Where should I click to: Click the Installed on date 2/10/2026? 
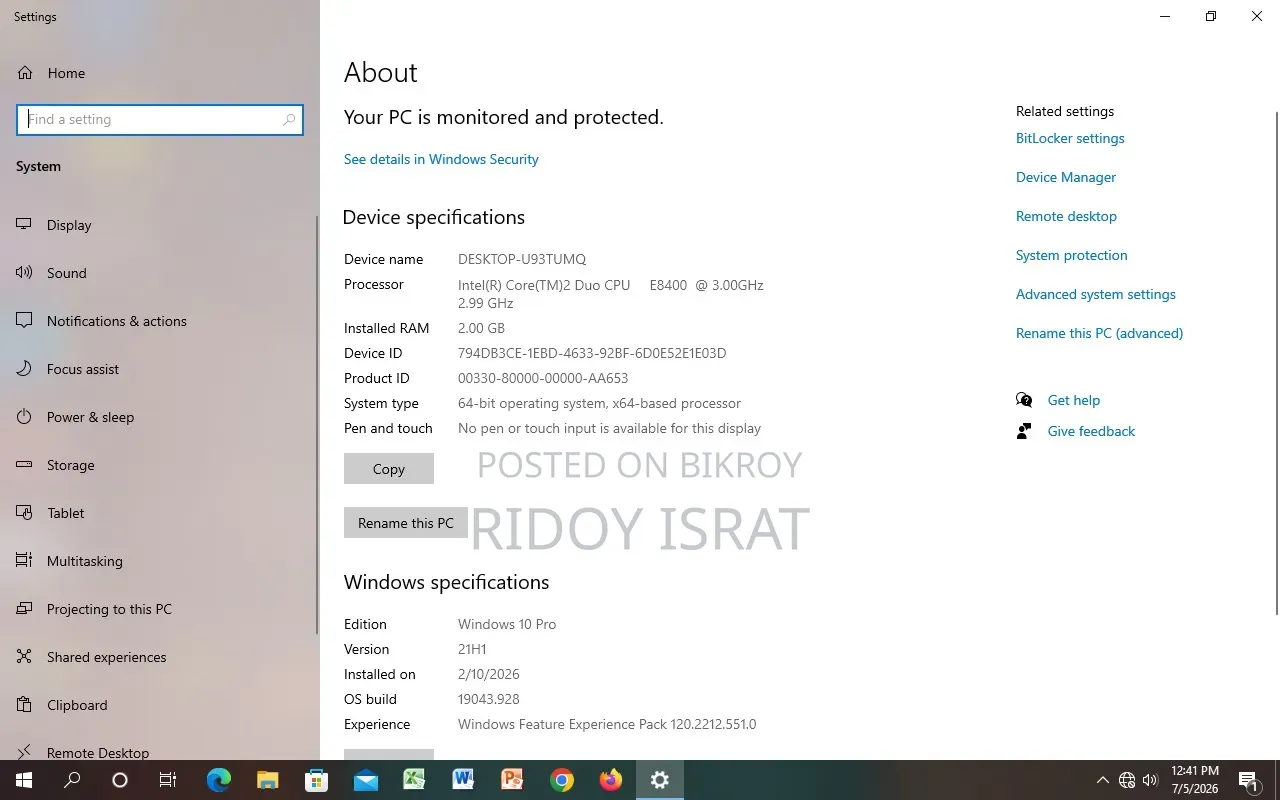[489, 674]
